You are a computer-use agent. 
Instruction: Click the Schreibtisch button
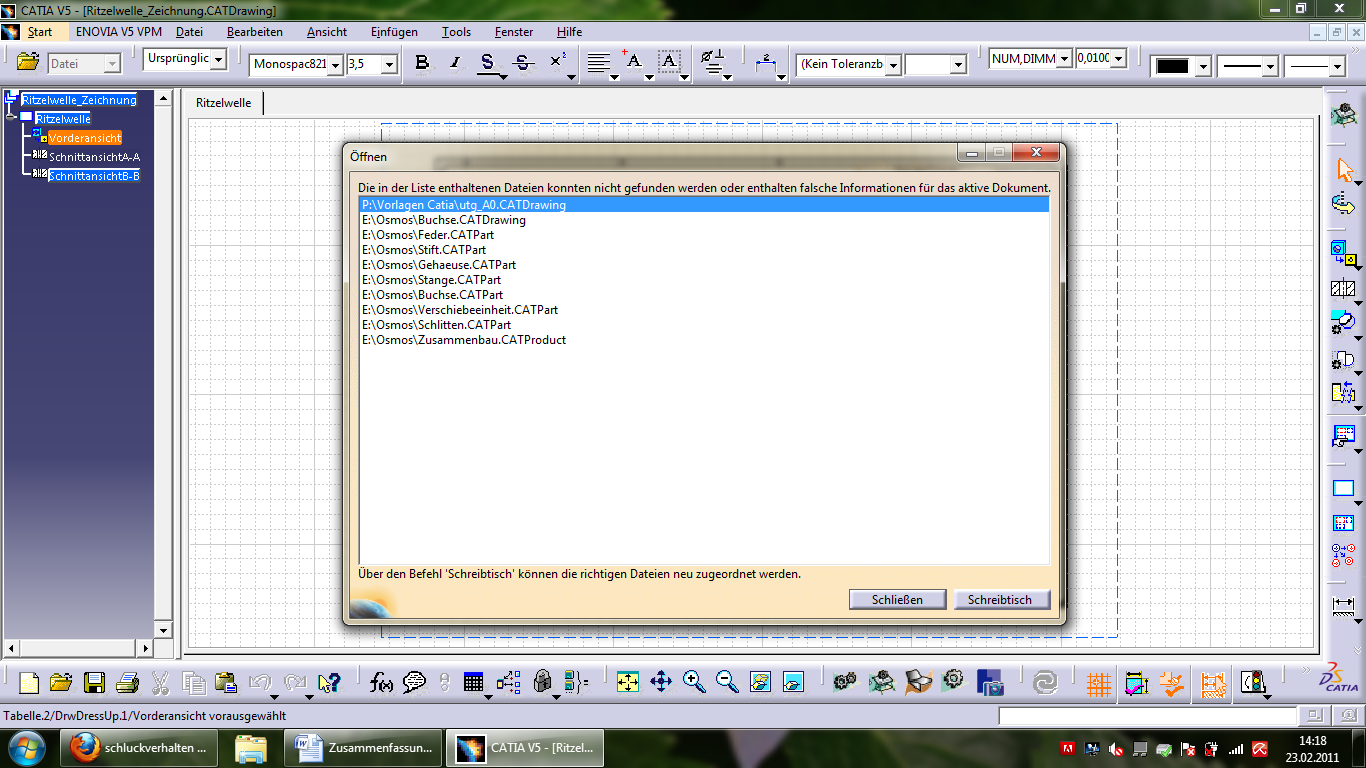1001,600
